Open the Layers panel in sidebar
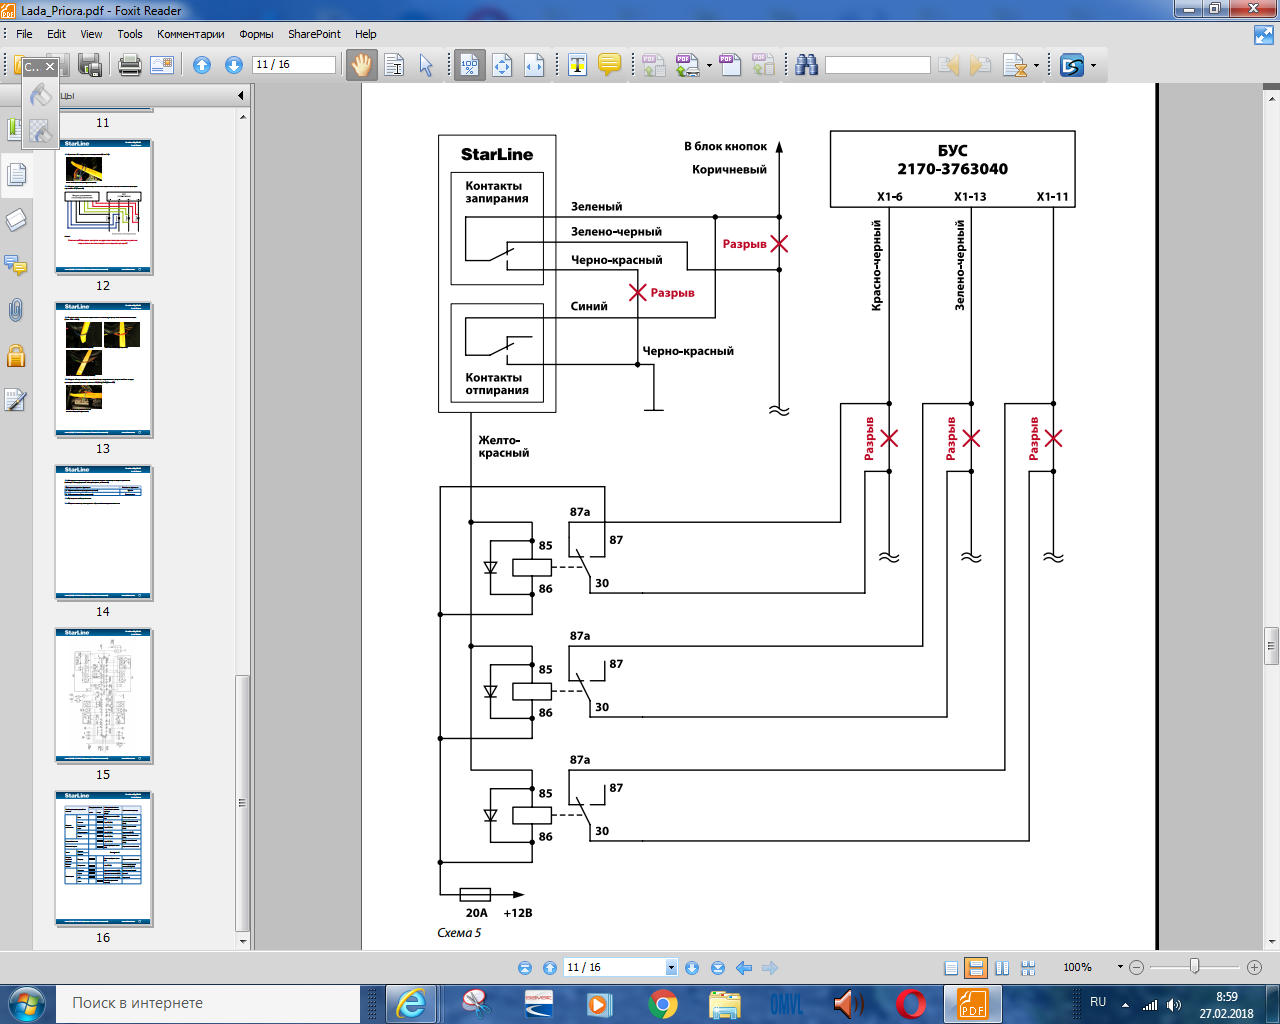1280x1024 pixels. 16,220
